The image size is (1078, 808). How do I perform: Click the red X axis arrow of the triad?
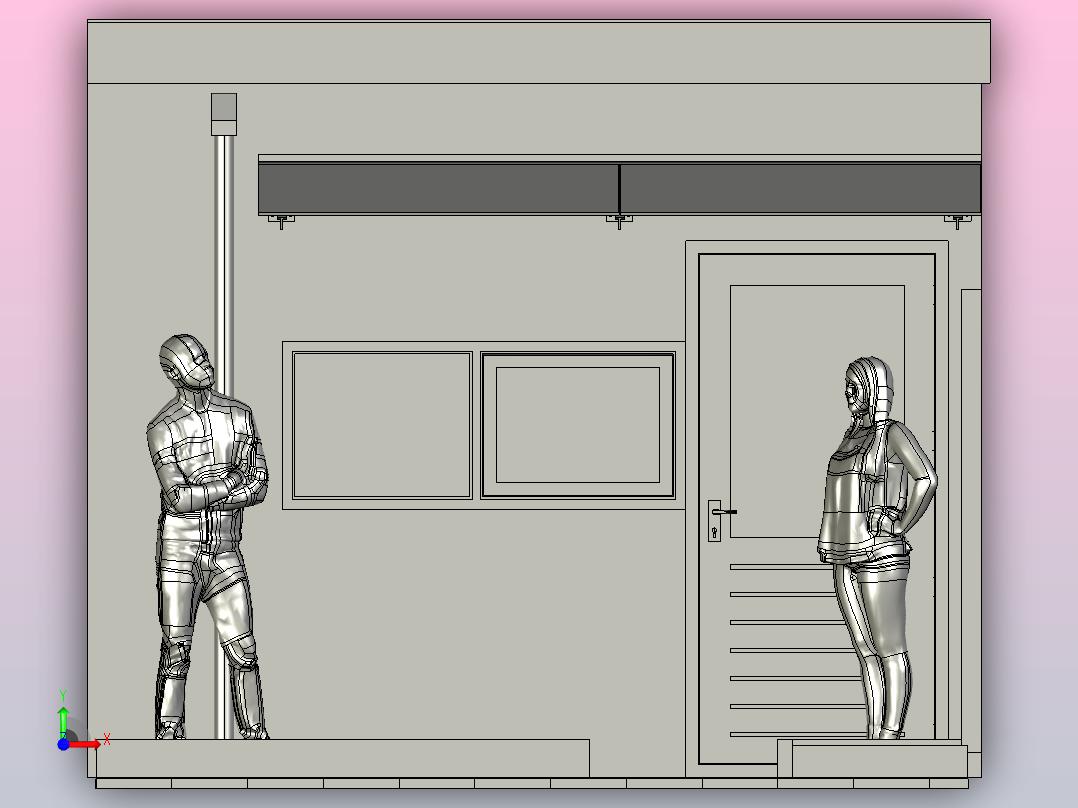click(86, 745)
